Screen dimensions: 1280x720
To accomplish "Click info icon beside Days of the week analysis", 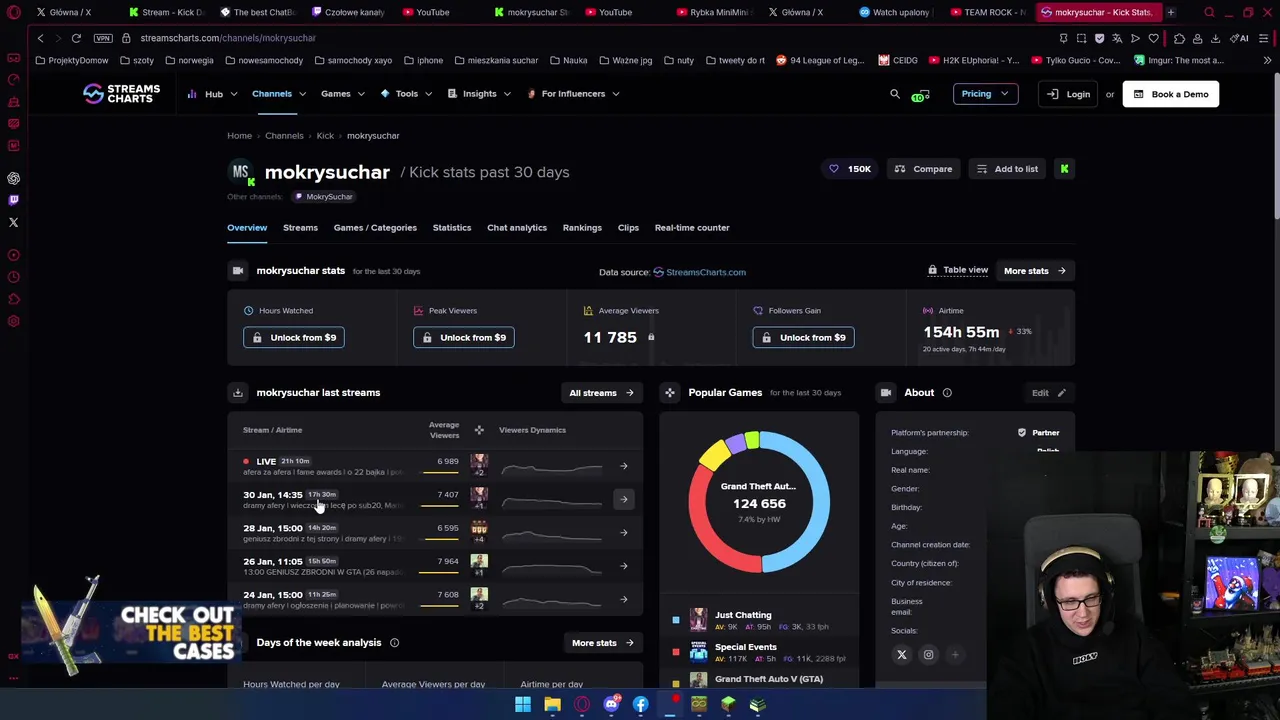I will [394, 643].
